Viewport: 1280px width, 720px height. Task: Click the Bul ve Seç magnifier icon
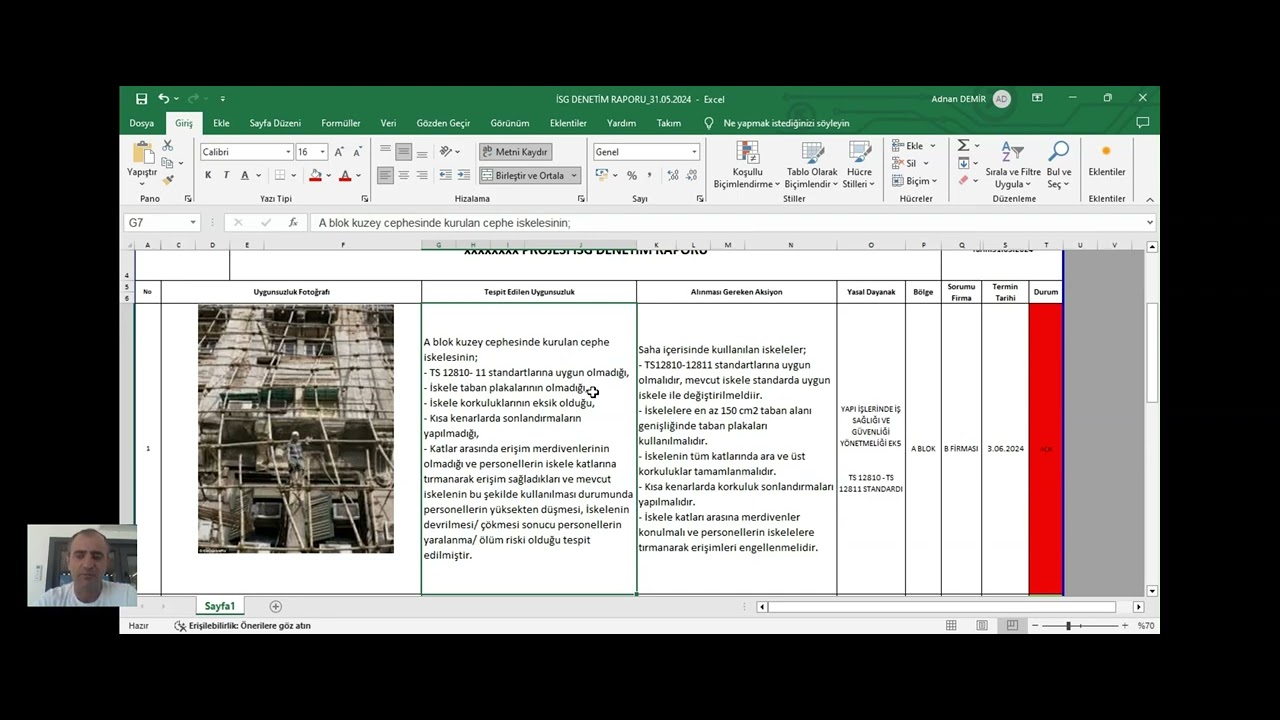coord(1059,151)
